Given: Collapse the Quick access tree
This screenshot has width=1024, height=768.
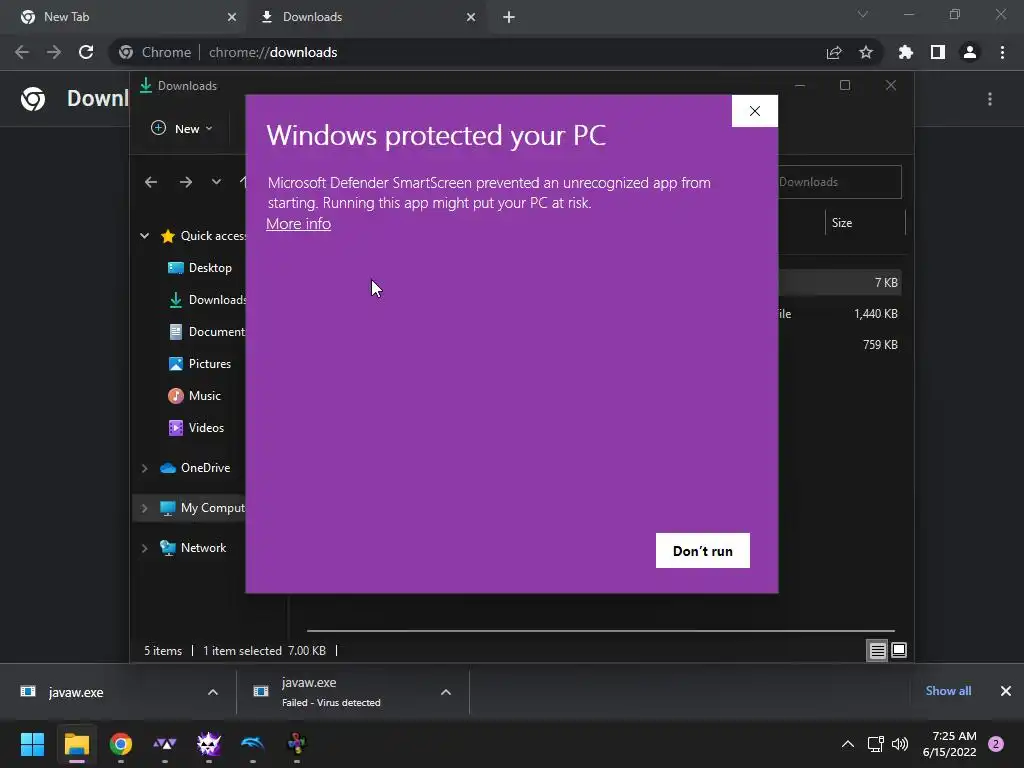Looking at the screenshot, I should coord(144,236).
